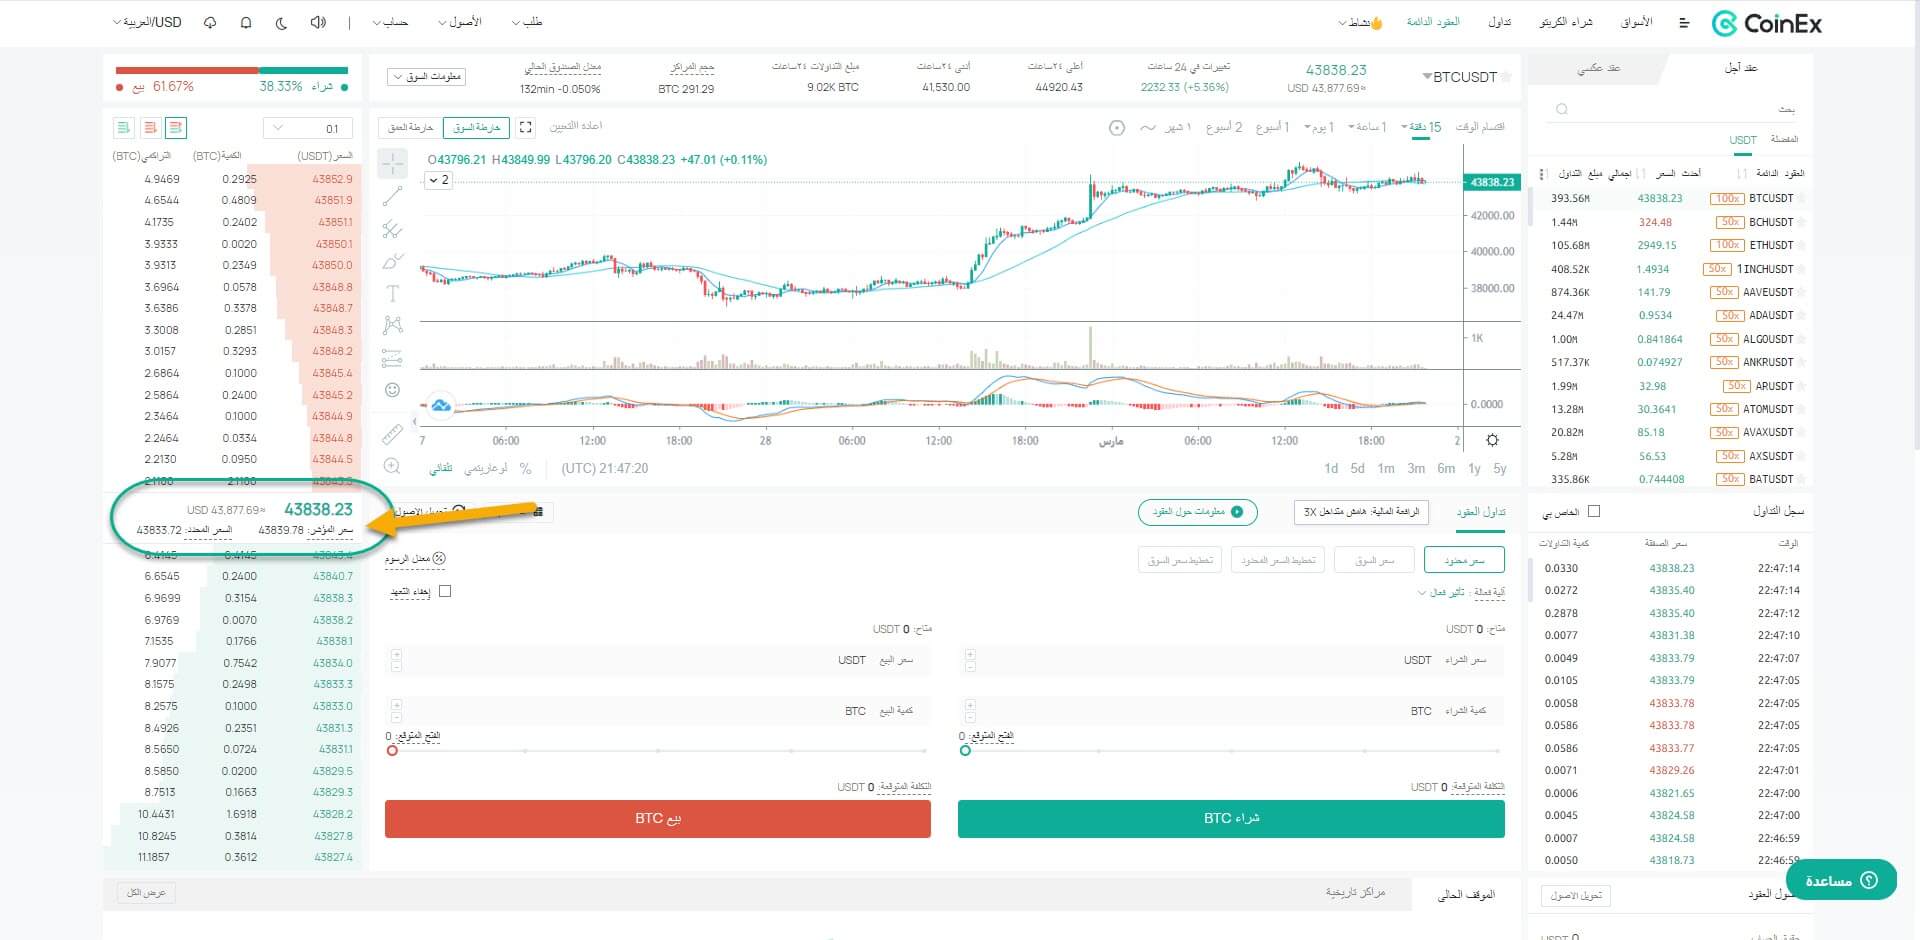The height and width of the screenshot is (940, 1920).
Task: Click the green 'شراء BTC' buy button
Action: pyautogui.click(x=1231, y=818)
